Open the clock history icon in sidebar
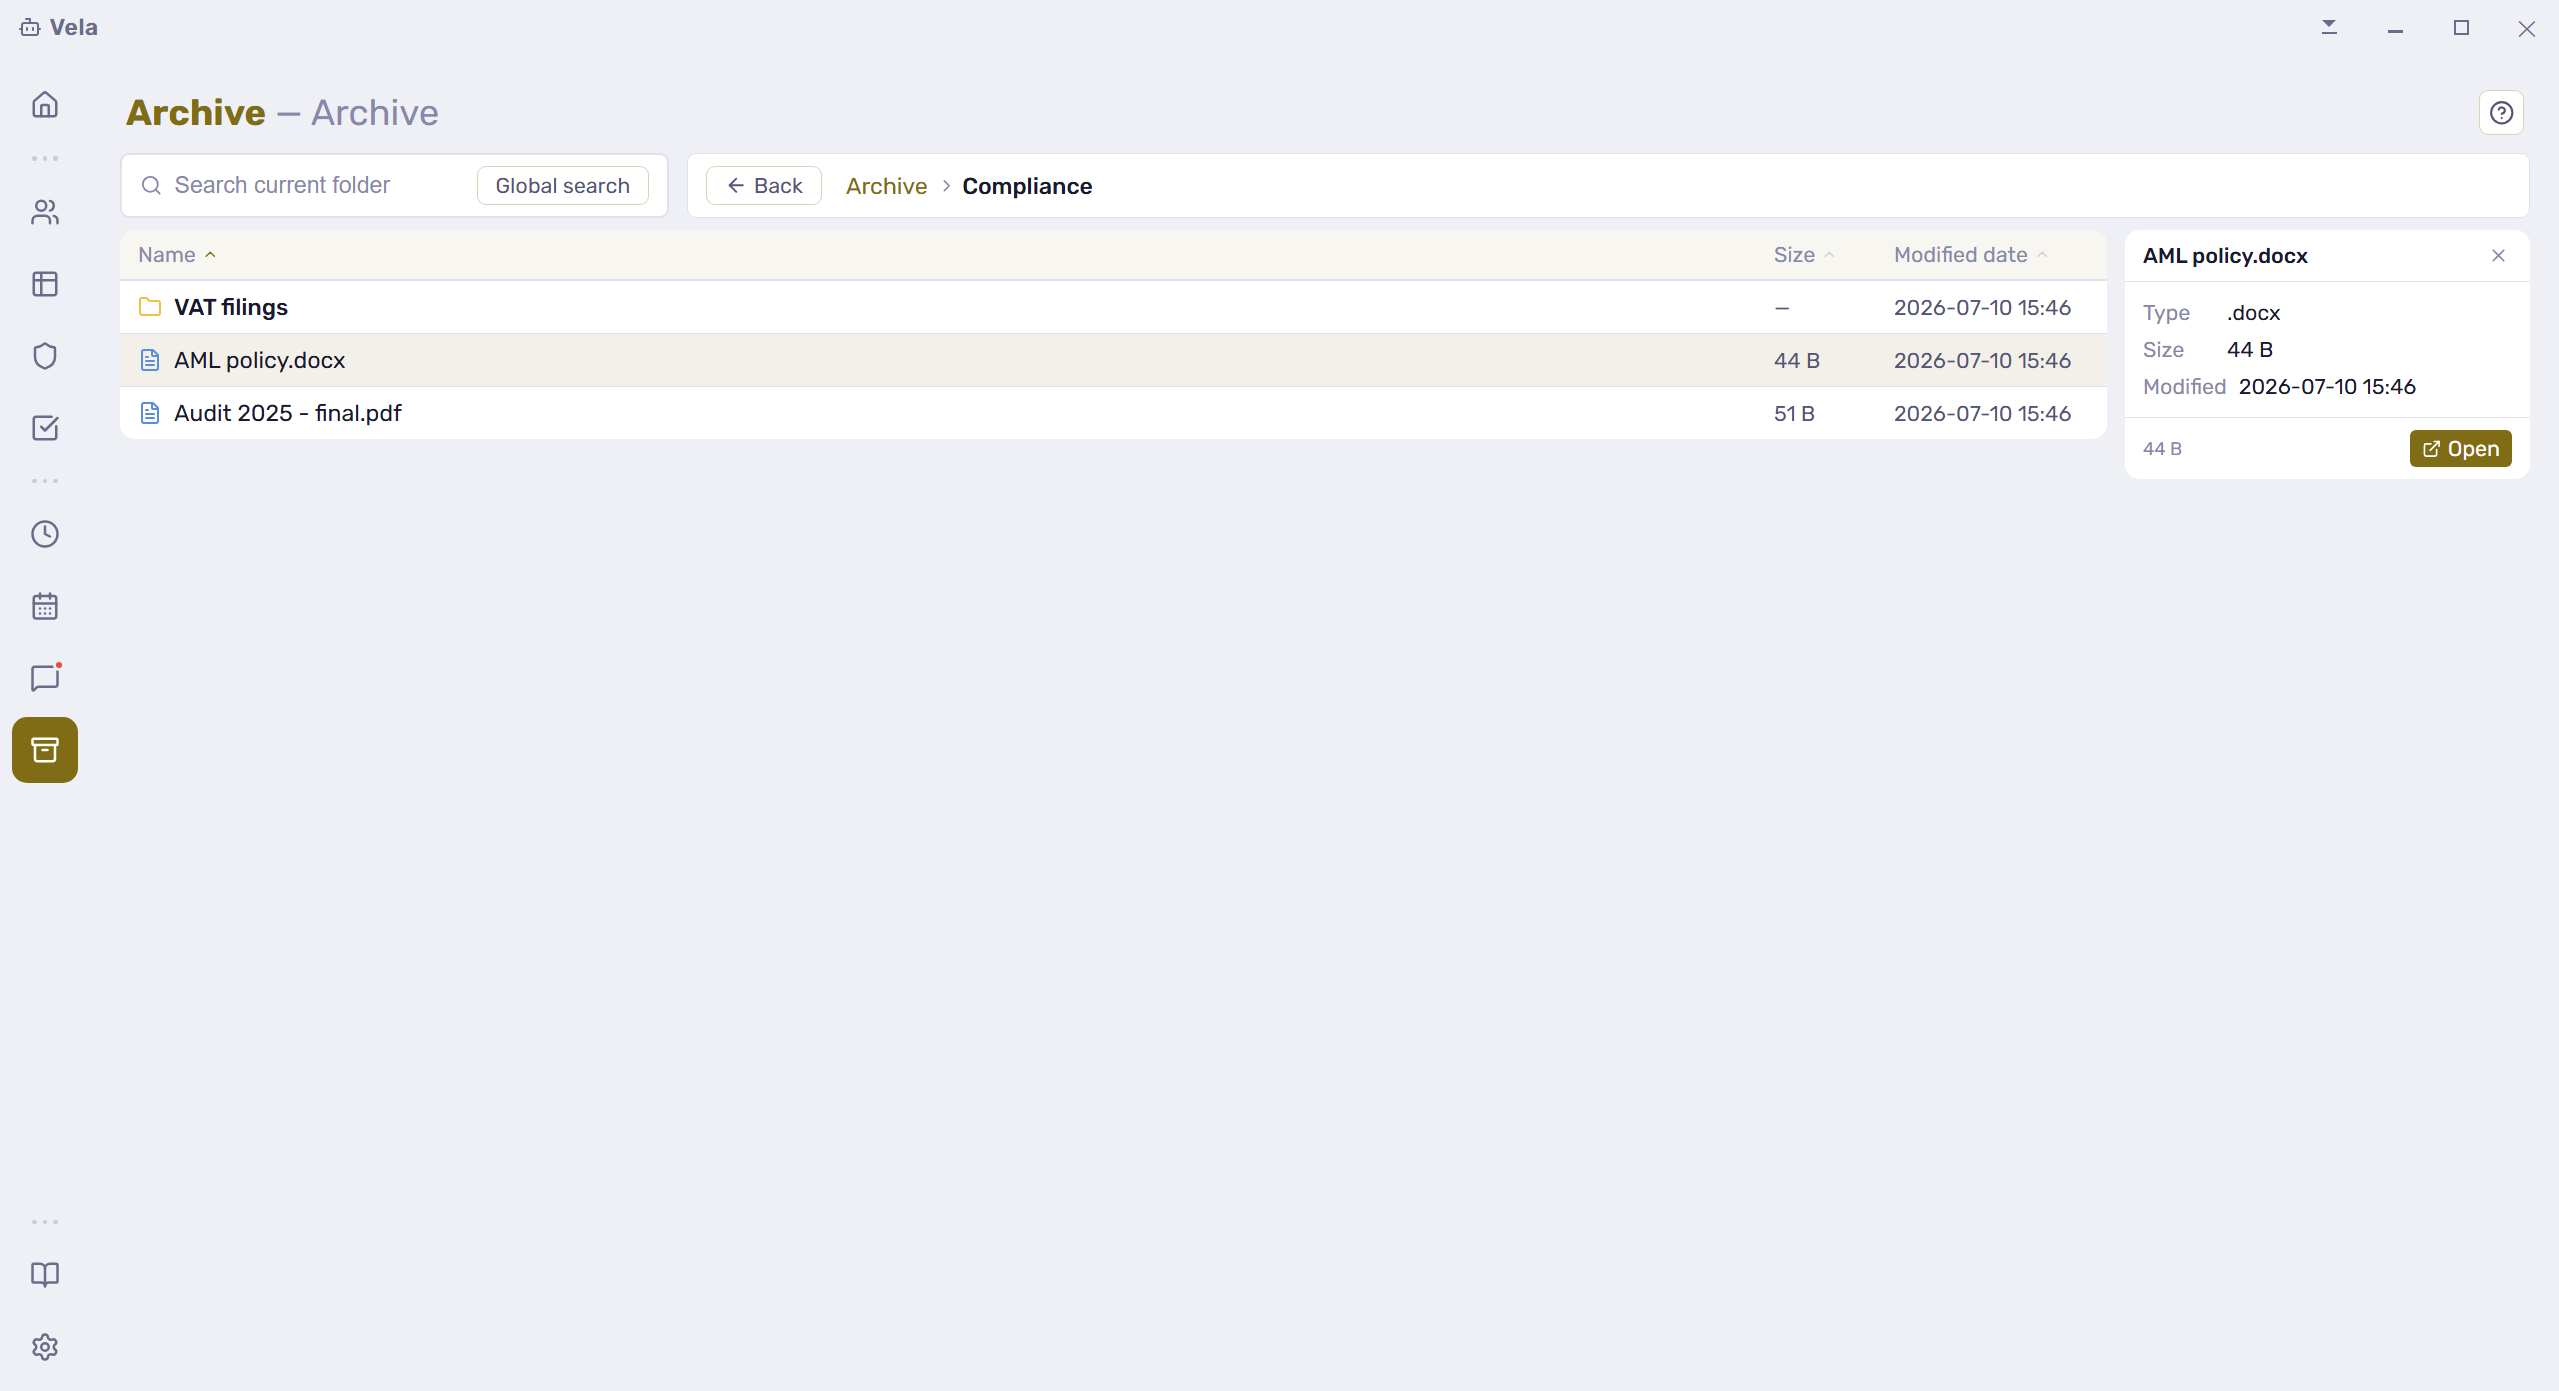 point(45,534)
